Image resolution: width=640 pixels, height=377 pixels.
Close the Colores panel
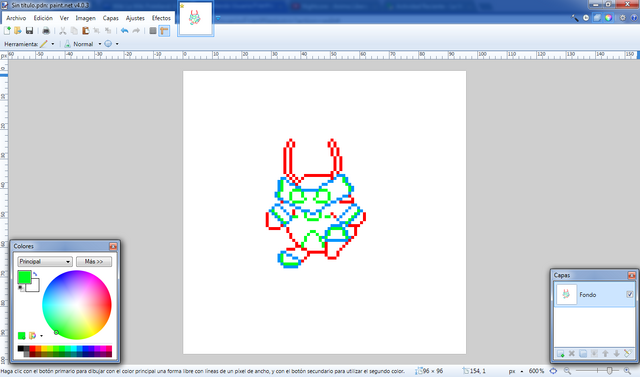pyautogui.click(x=113, y=246)
